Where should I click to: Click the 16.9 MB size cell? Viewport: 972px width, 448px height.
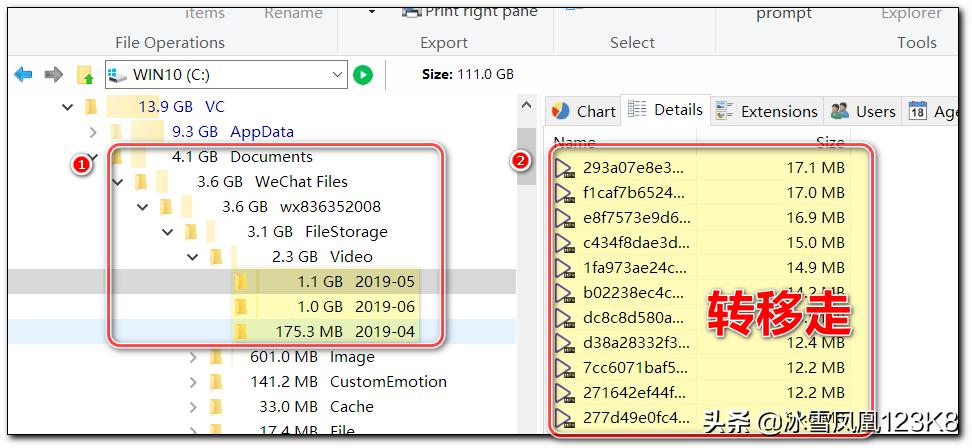pyautogui.click(x=815, y=218)
